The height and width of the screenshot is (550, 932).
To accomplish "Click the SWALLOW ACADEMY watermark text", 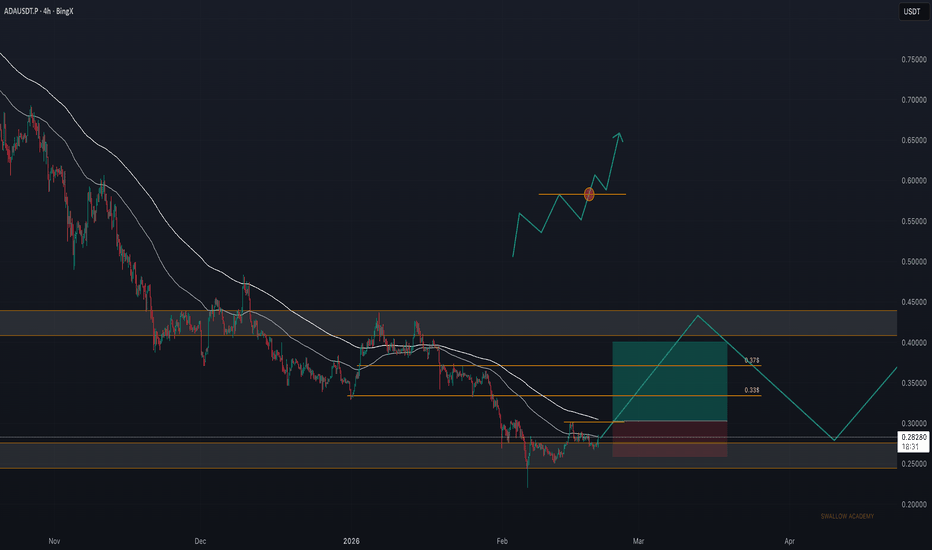I will pos(846,516).
